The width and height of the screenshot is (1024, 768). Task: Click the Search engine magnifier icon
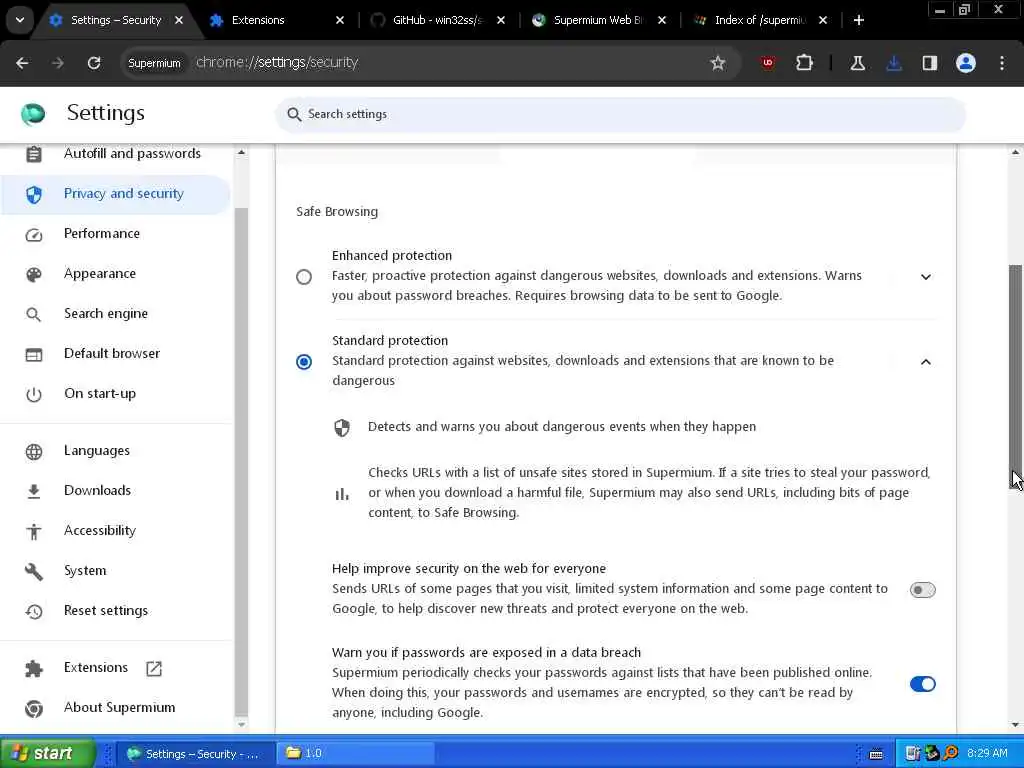[33, 314]
